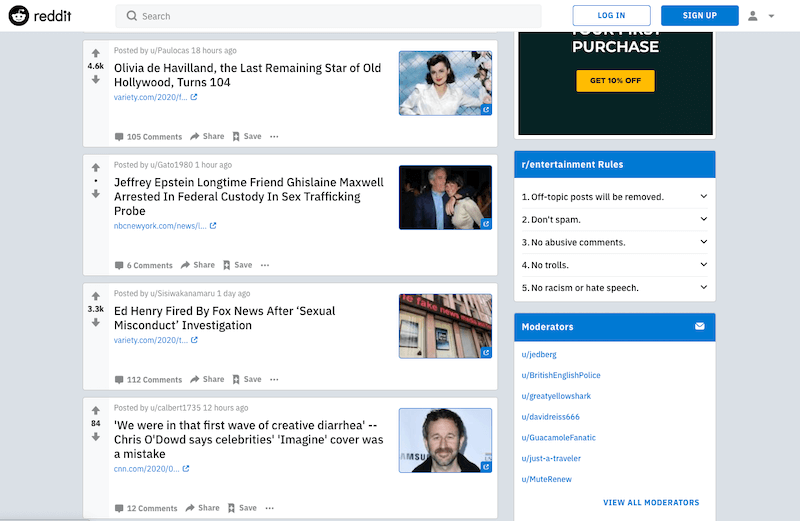Open the Olivia de Havilland Turns 104 post title
This screenshot has height=521, width=800.
click(247, 75)
